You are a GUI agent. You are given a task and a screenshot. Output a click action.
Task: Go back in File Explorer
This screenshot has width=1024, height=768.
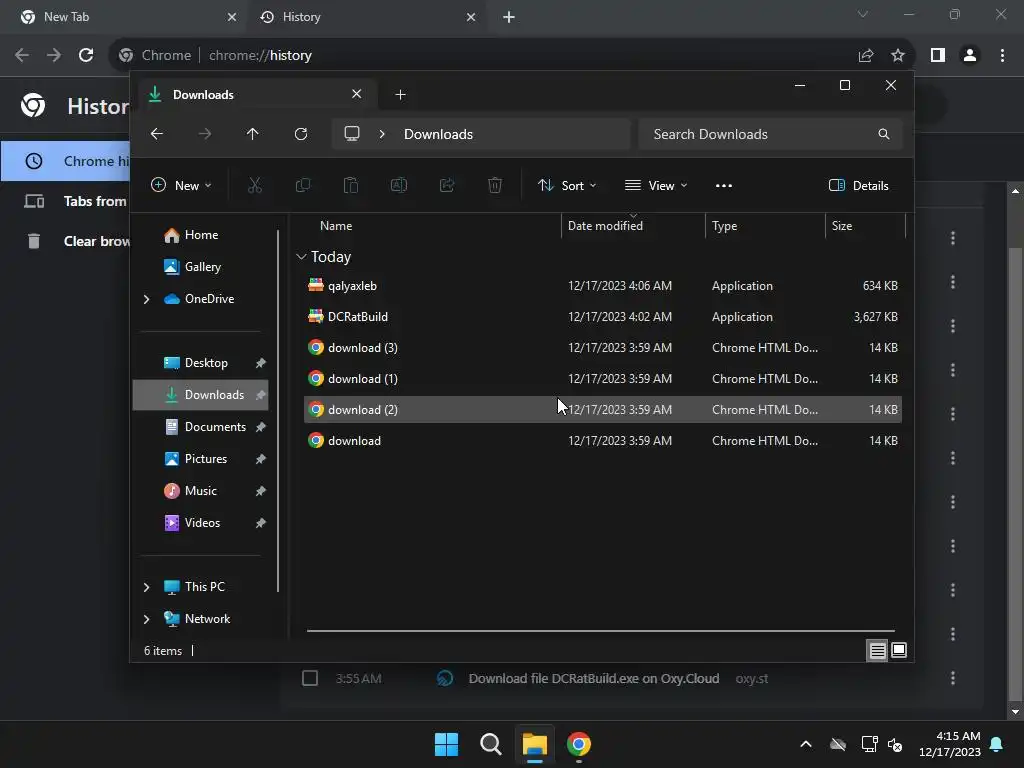pyautogui.click(x=157, y=134)
